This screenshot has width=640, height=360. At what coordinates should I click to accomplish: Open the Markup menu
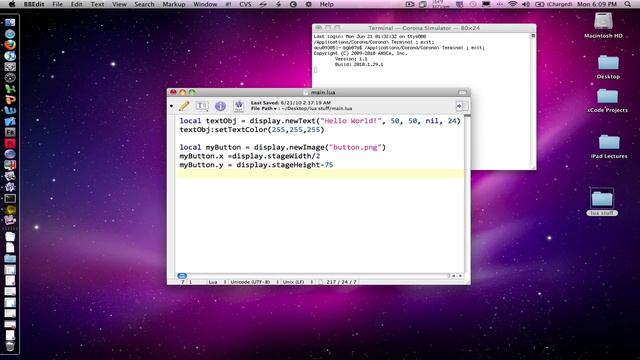point(174,4)
